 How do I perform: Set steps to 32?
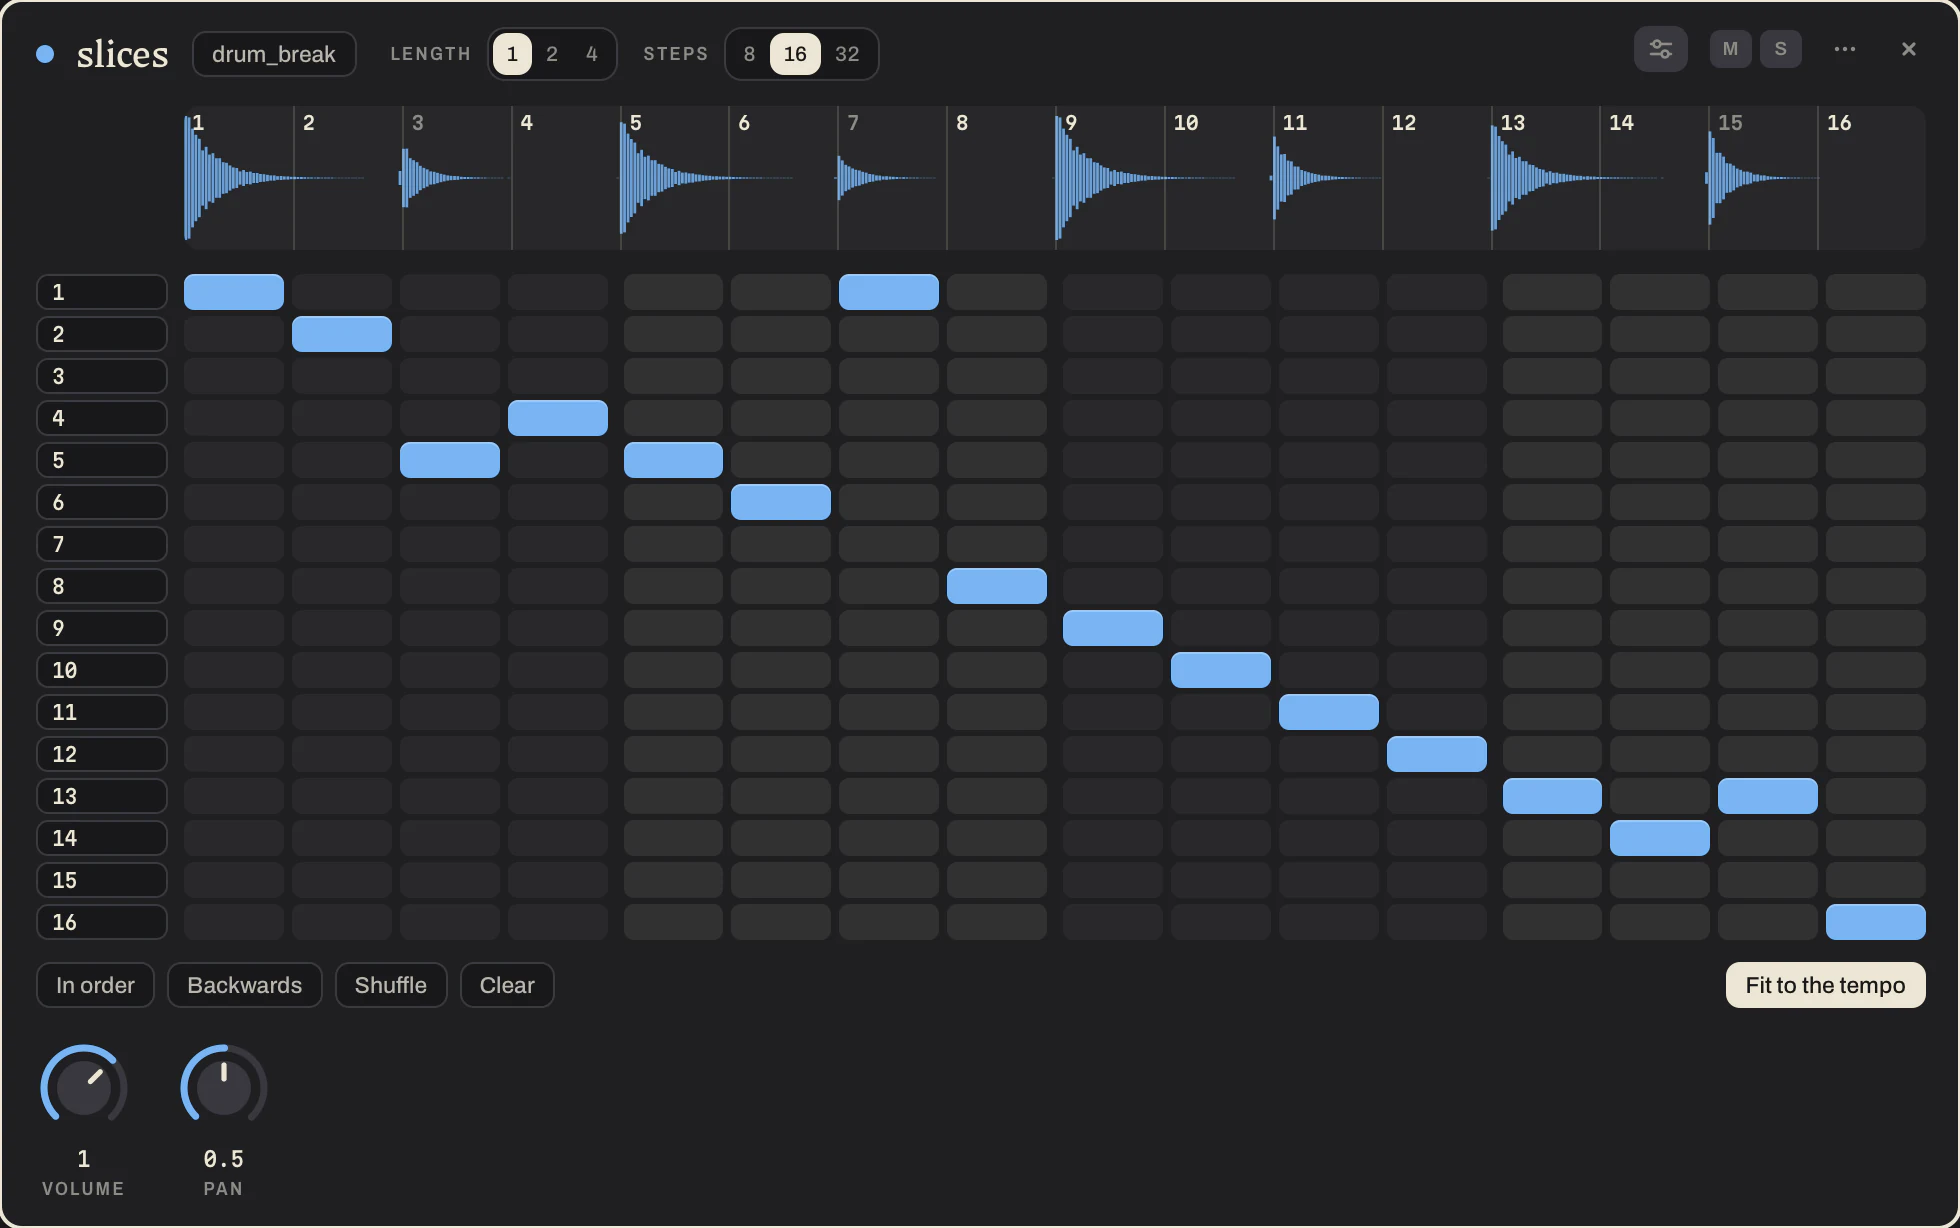847,54
